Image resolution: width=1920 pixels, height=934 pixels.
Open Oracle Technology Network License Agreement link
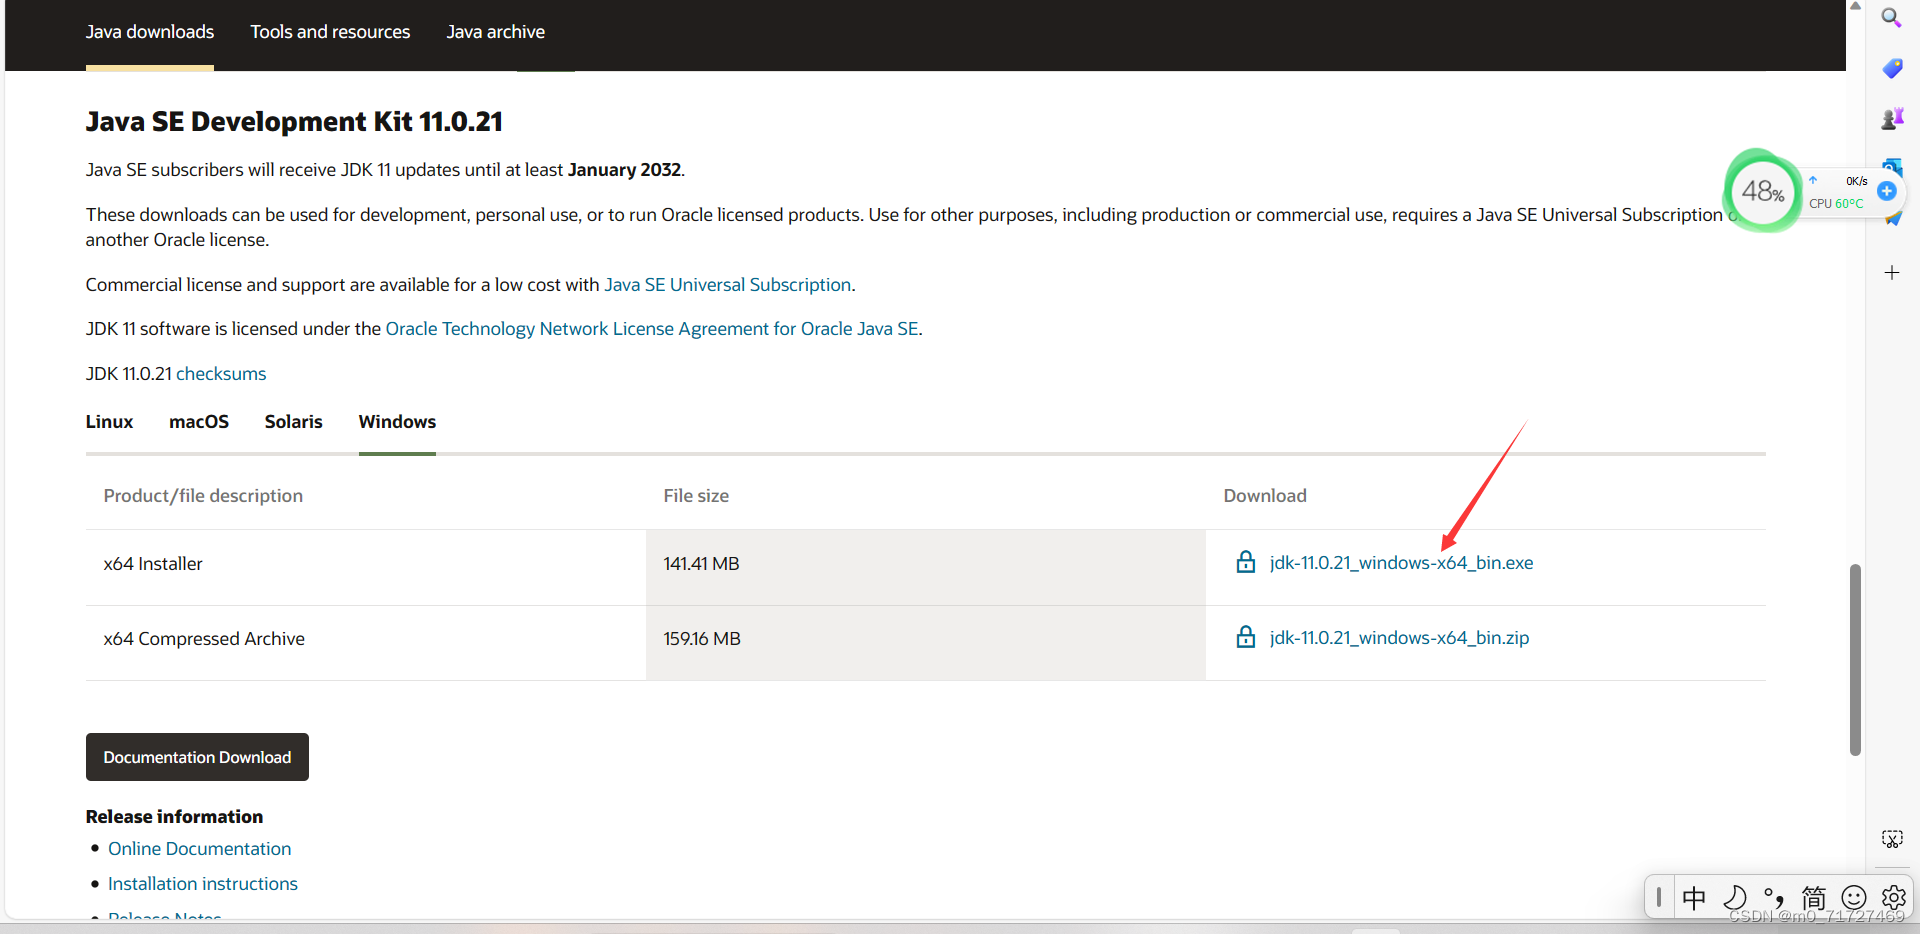coord(652,329)
